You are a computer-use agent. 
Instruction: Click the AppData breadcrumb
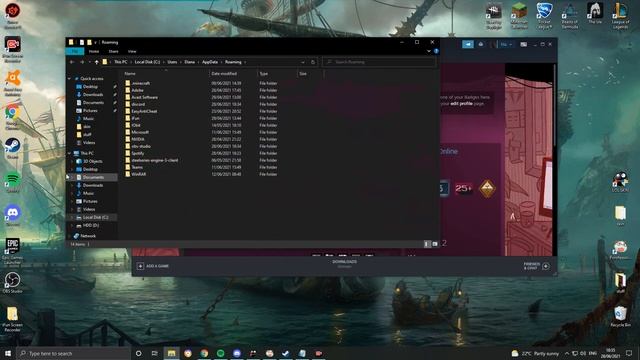coord(210,62)
